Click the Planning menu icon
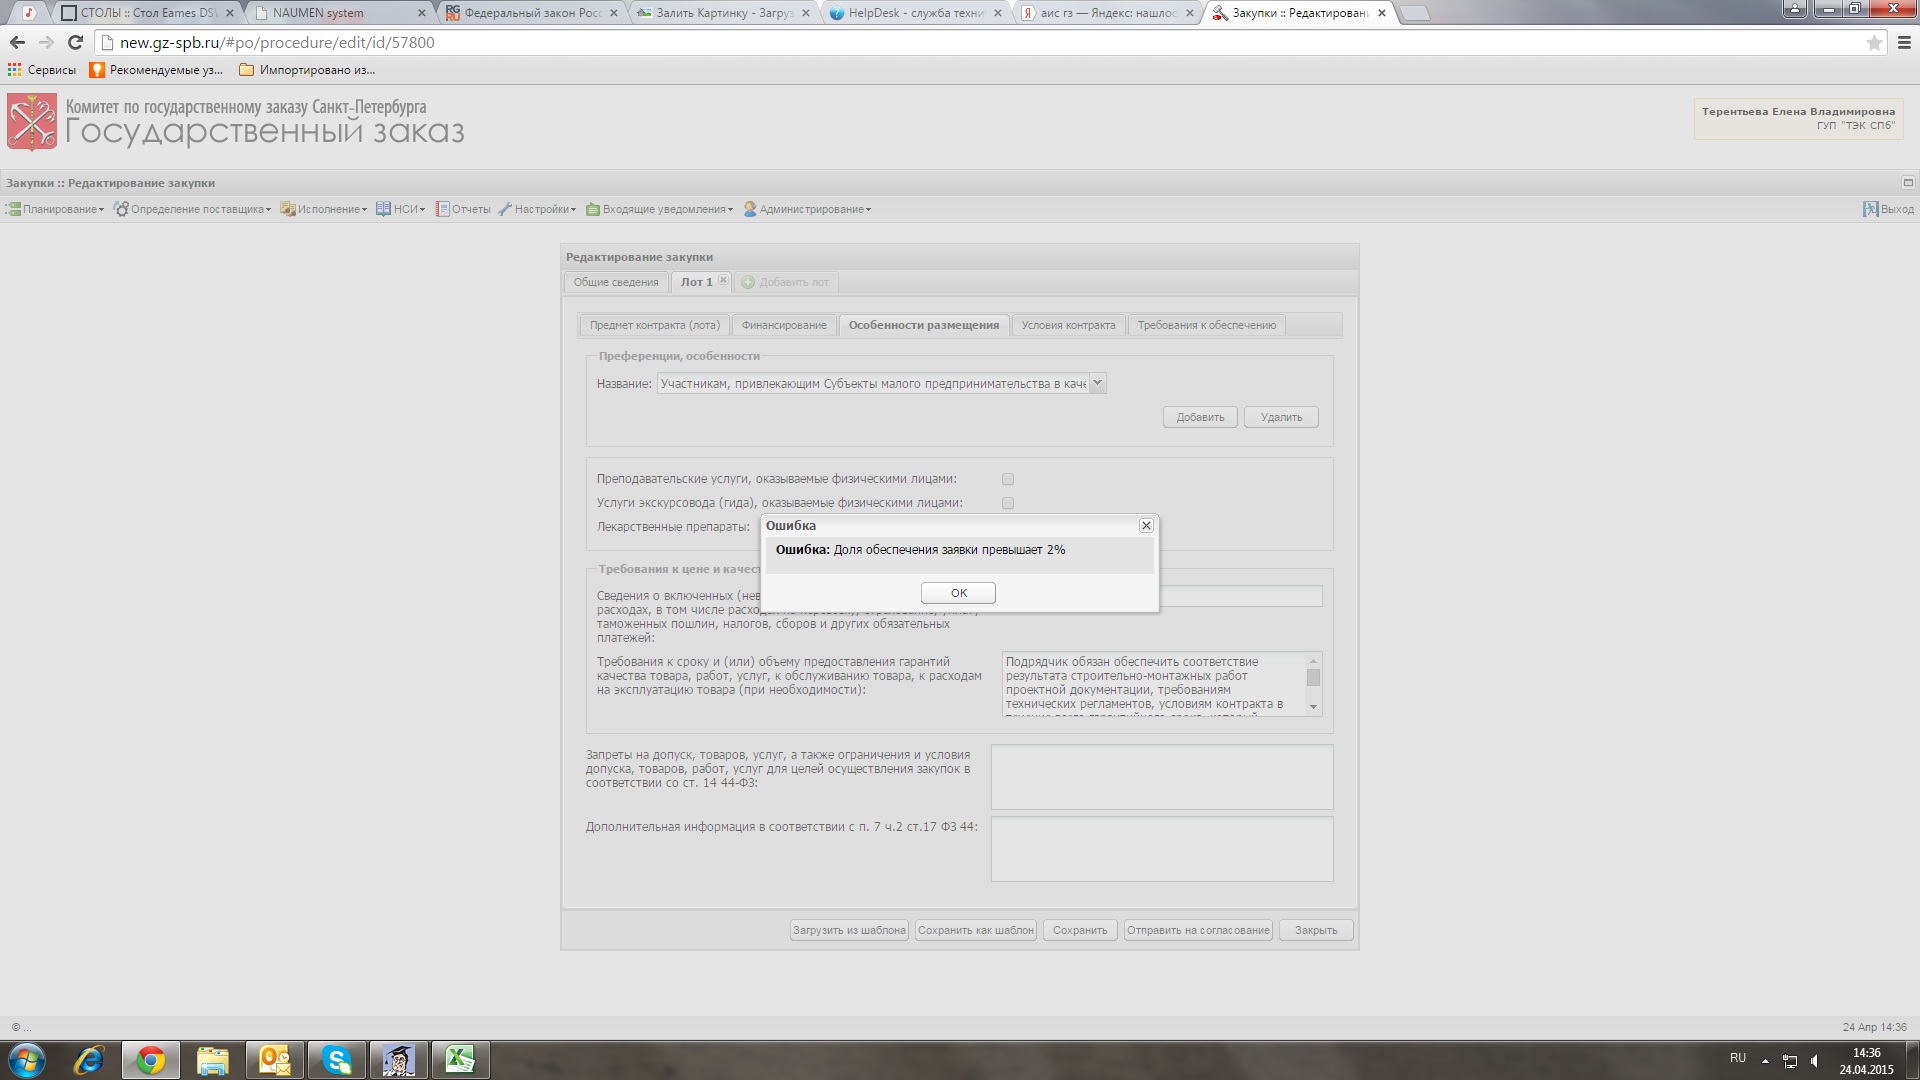 (x=13, y=209)
